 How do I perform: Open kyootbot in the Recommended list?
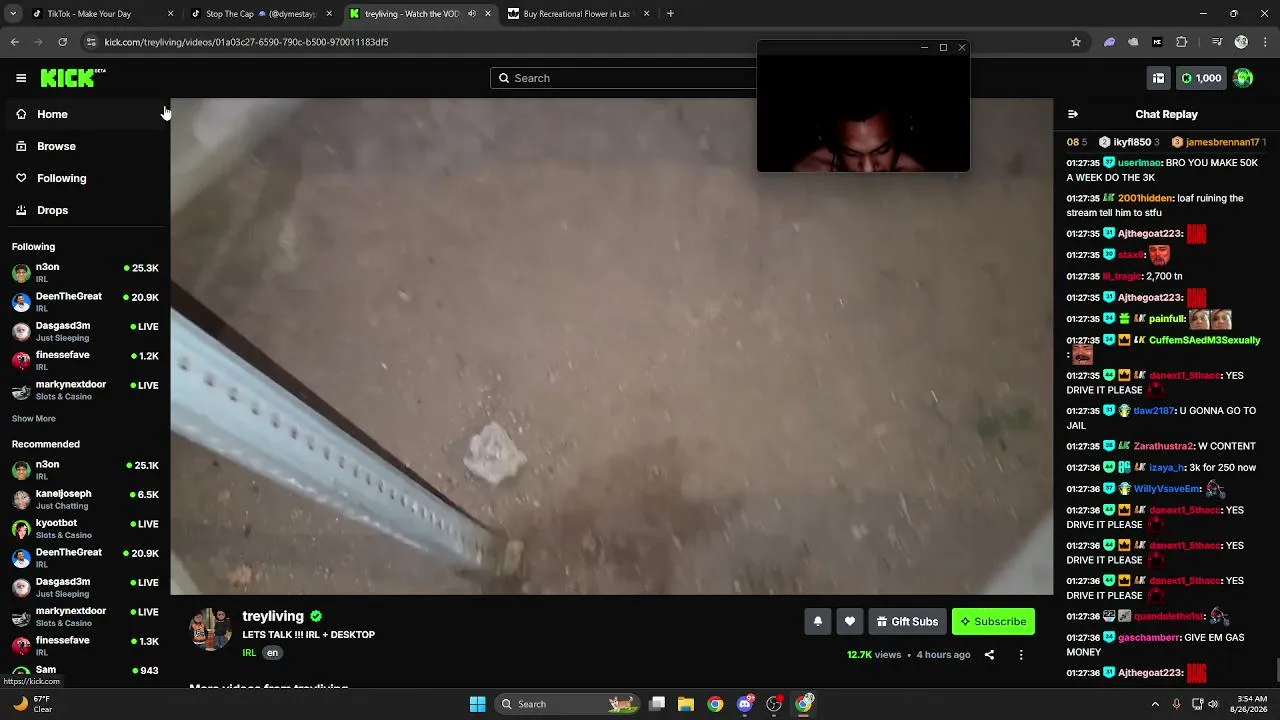(x=84, y=528)
